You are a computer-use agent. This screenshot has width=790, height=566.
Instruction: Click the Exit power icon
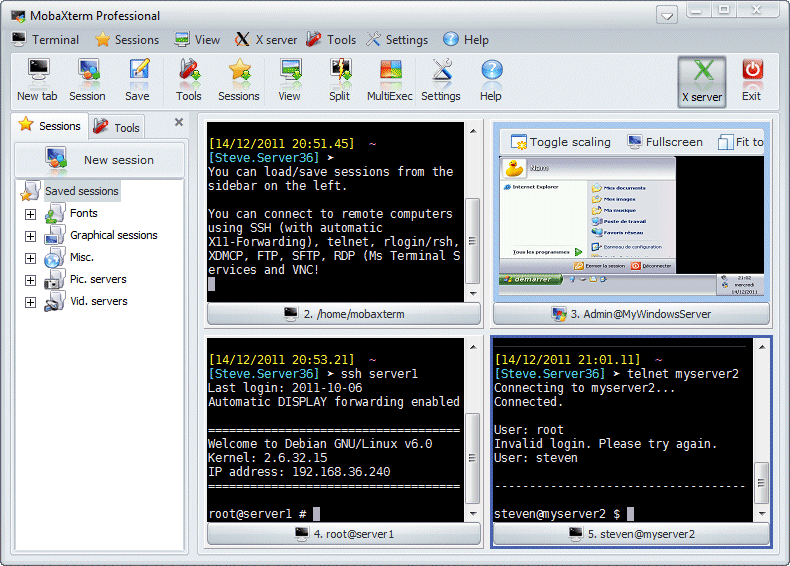coord(751,80)
